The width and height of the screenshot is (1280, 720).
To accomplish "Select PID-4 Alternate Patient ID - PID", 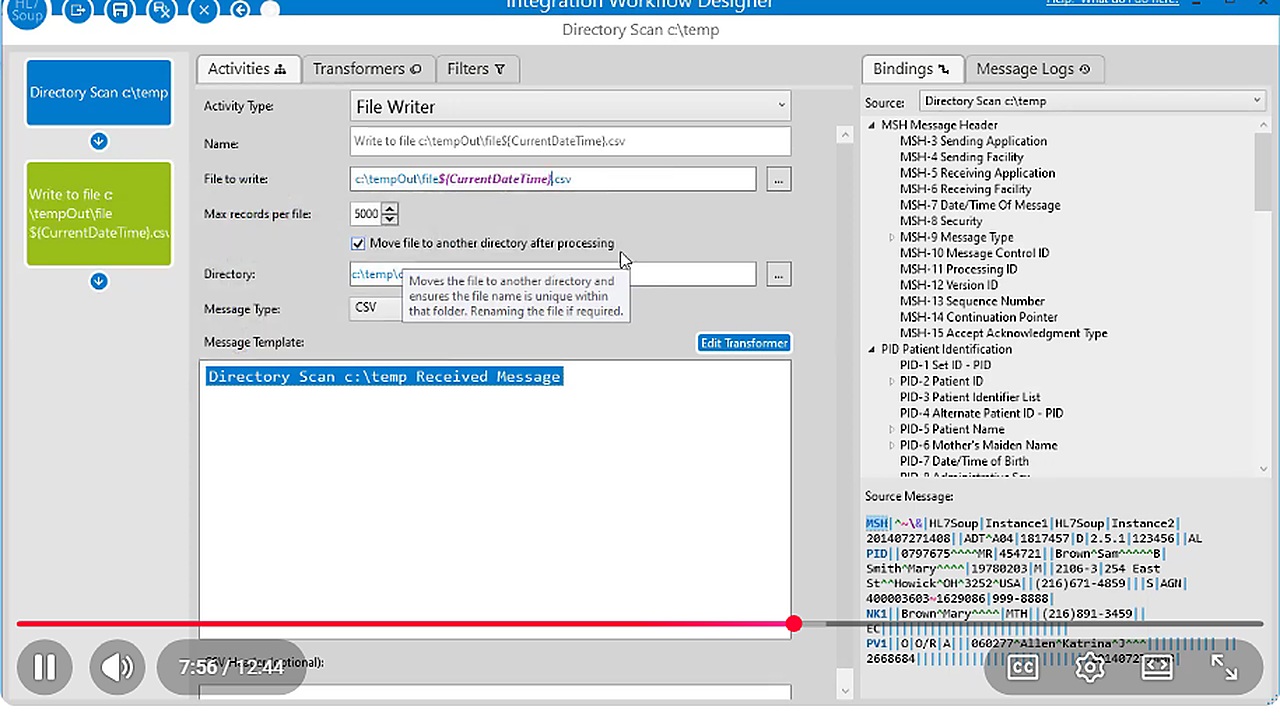I will (x=981, y=413).
